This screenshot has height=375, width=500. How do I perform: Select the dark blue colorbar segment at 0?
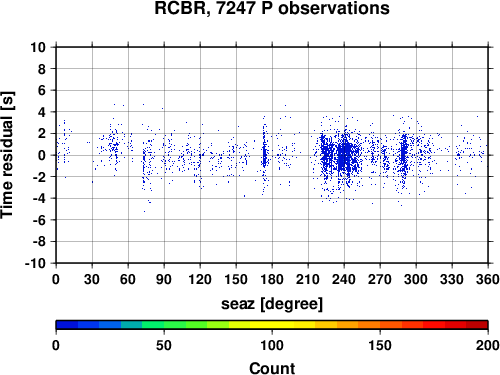[67, 325]
